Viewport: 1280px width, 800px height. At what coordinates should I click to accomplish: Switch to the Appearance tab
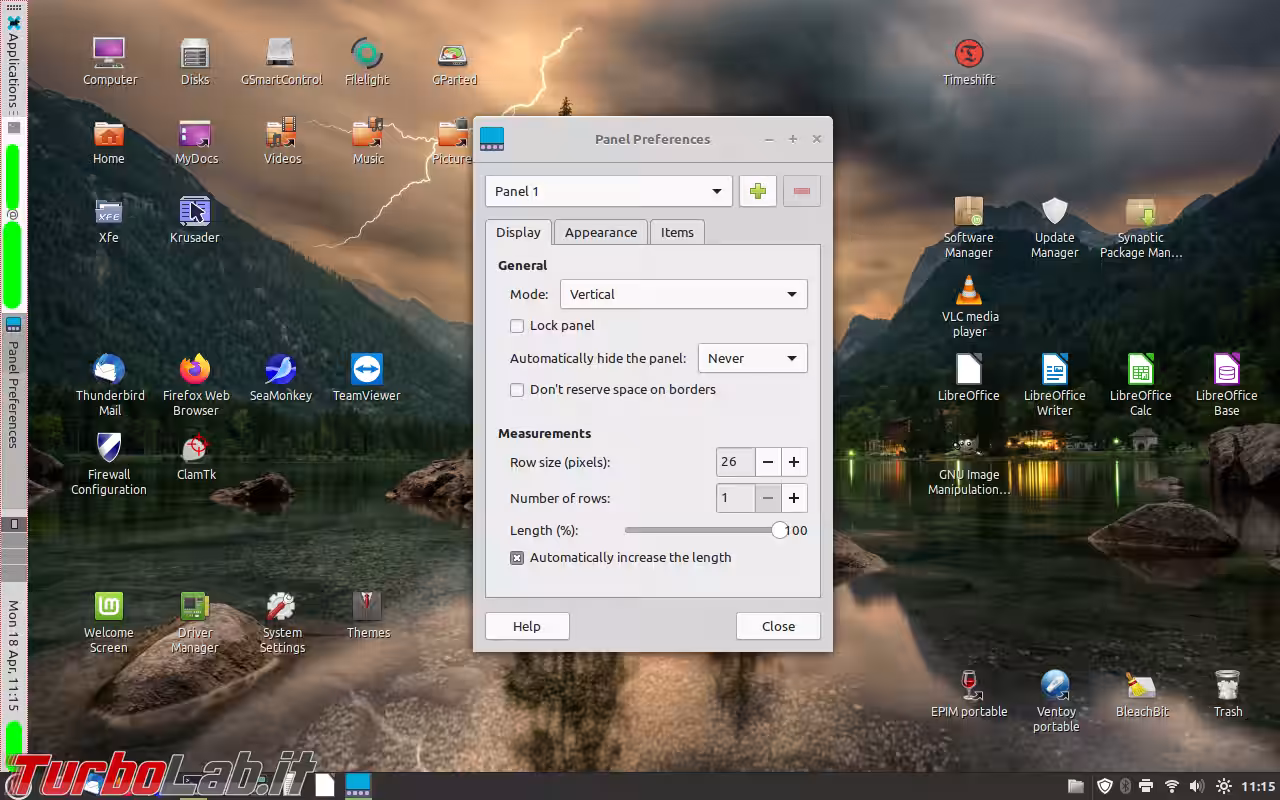click(600, 231)
